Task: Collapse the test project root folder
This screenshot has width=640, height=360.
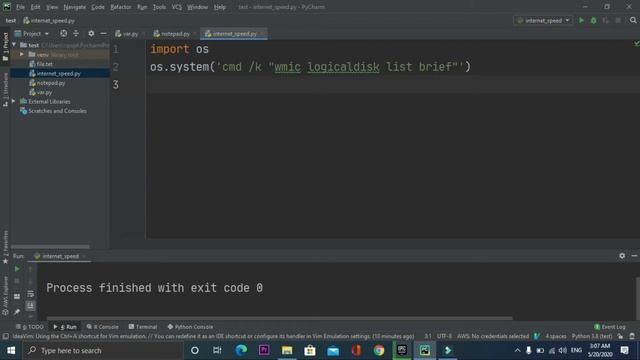Action: (14, 45)
